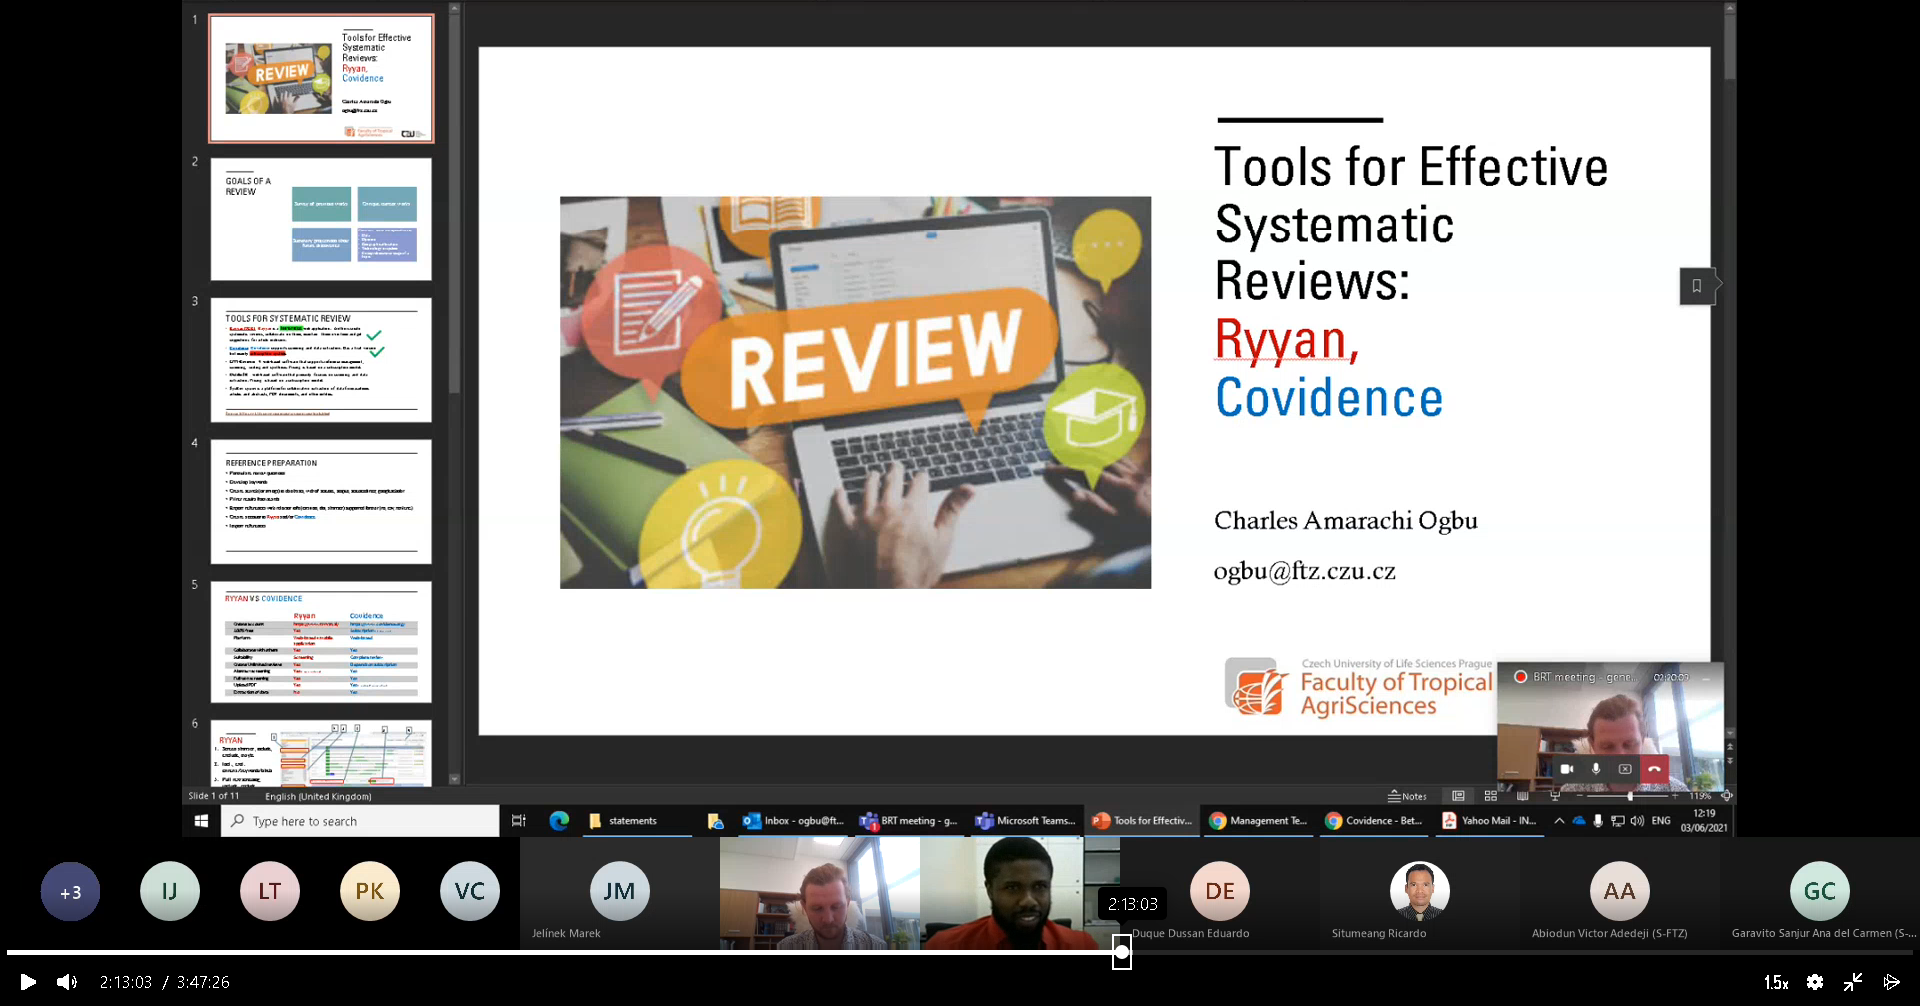Click the rightmost player control icon

click(1891, 982)
